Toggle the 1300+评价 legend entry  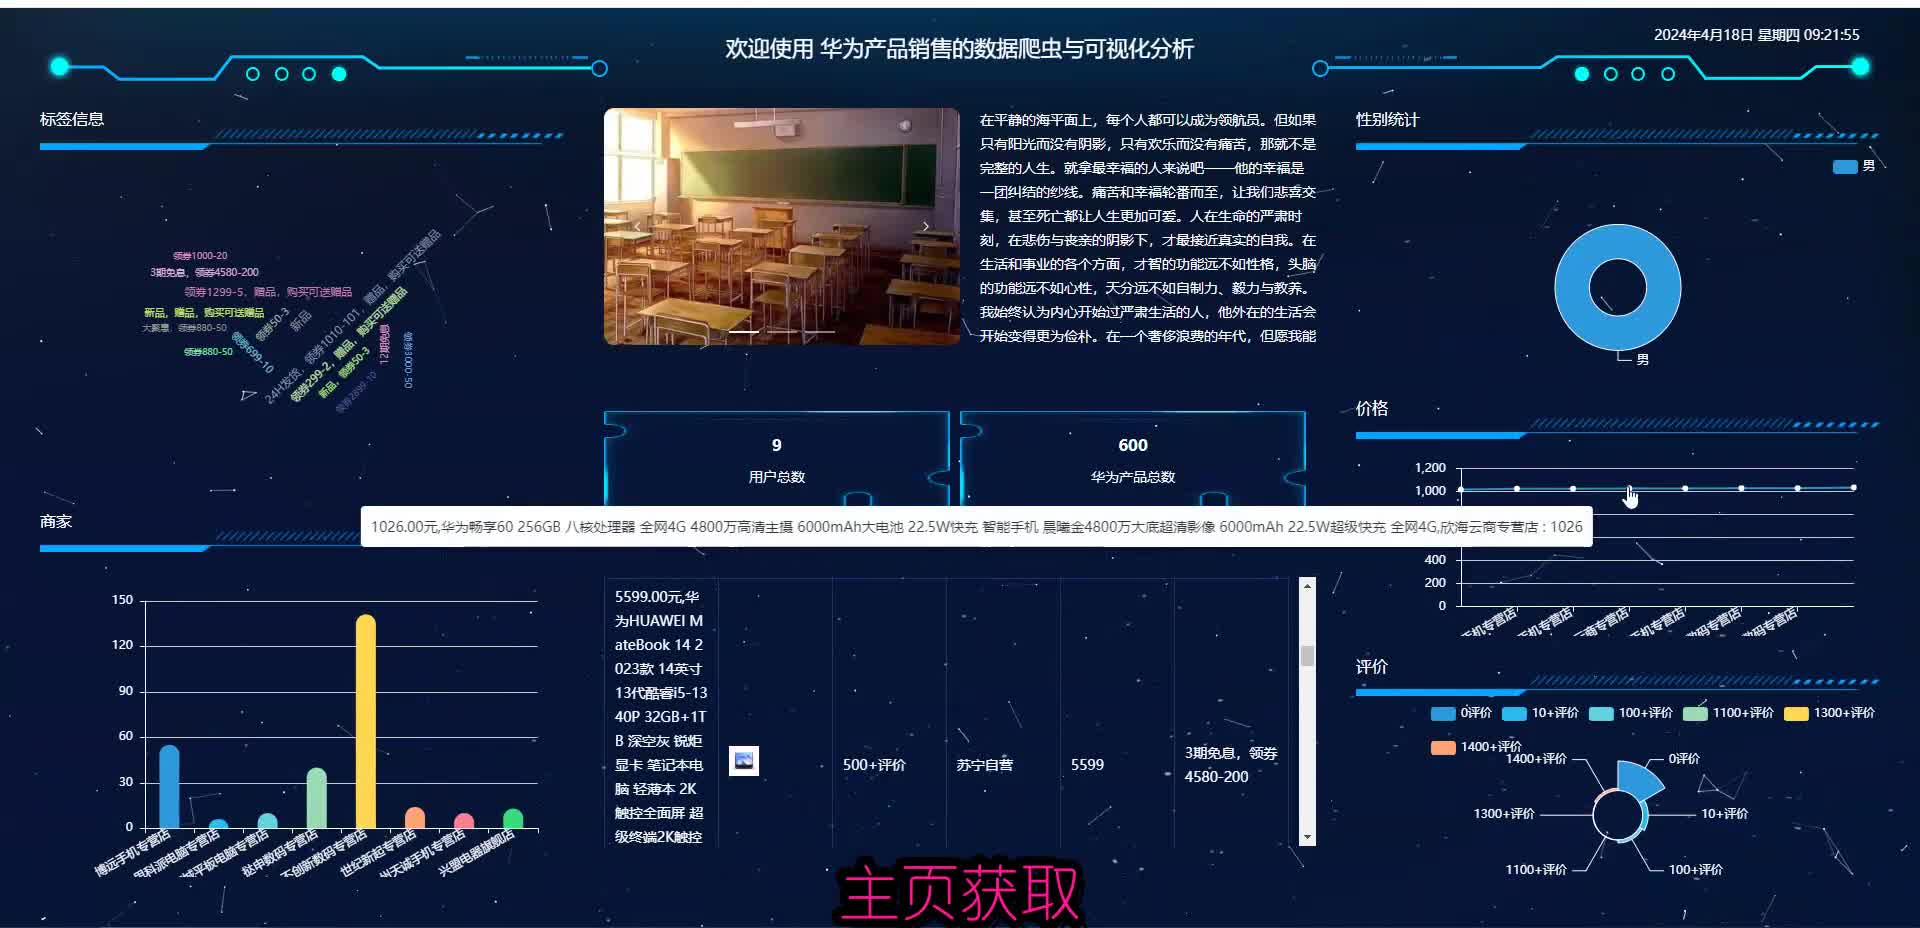click(x=1829, y=713)
